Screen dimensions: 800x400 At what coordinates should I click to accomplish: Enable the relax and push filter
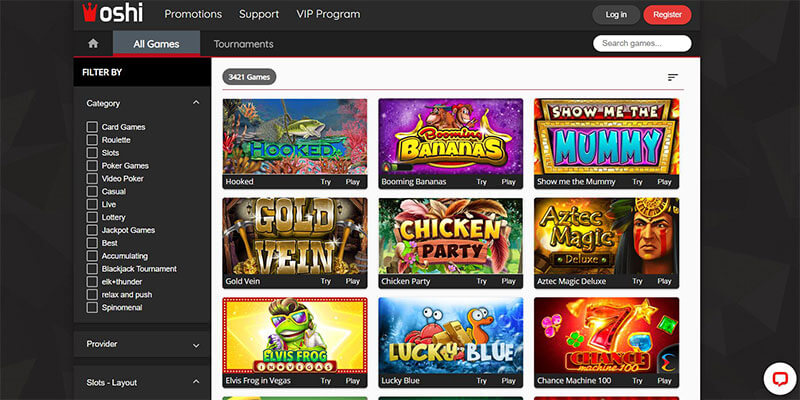point(92,295)
